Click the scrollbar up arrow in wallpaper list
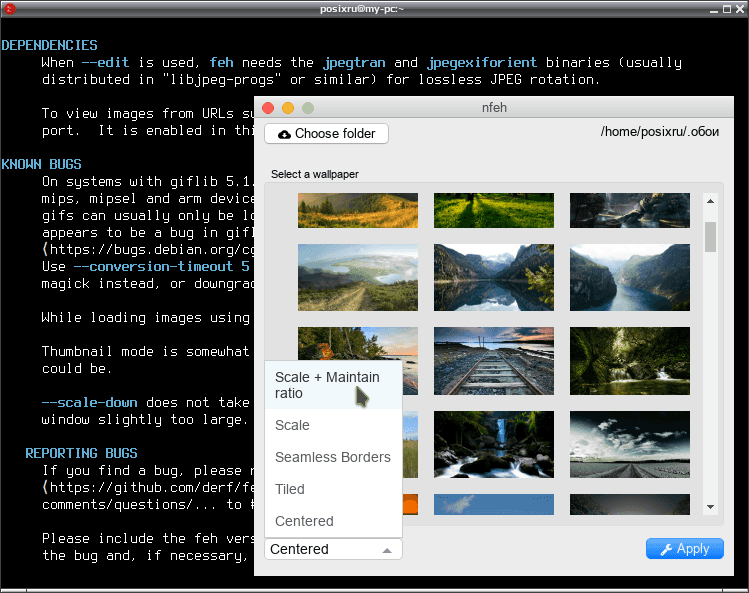 pos(710,201)
